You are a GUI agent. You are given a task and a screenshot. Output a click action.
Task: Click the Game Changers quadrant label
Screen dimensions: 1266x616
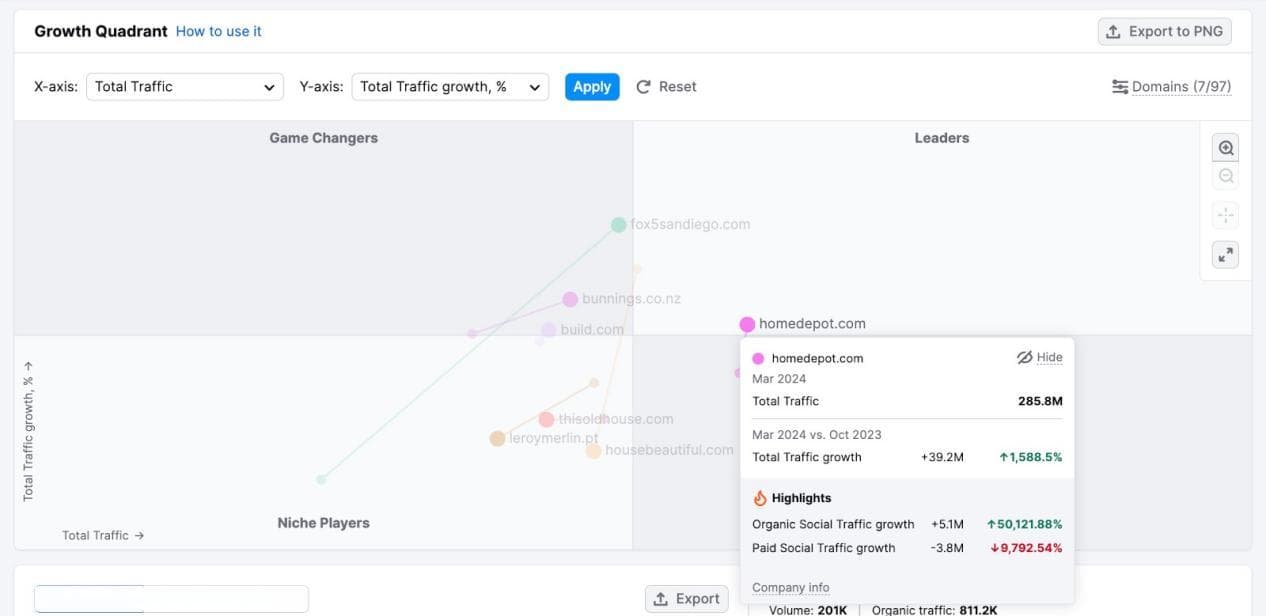click(323, 138)
